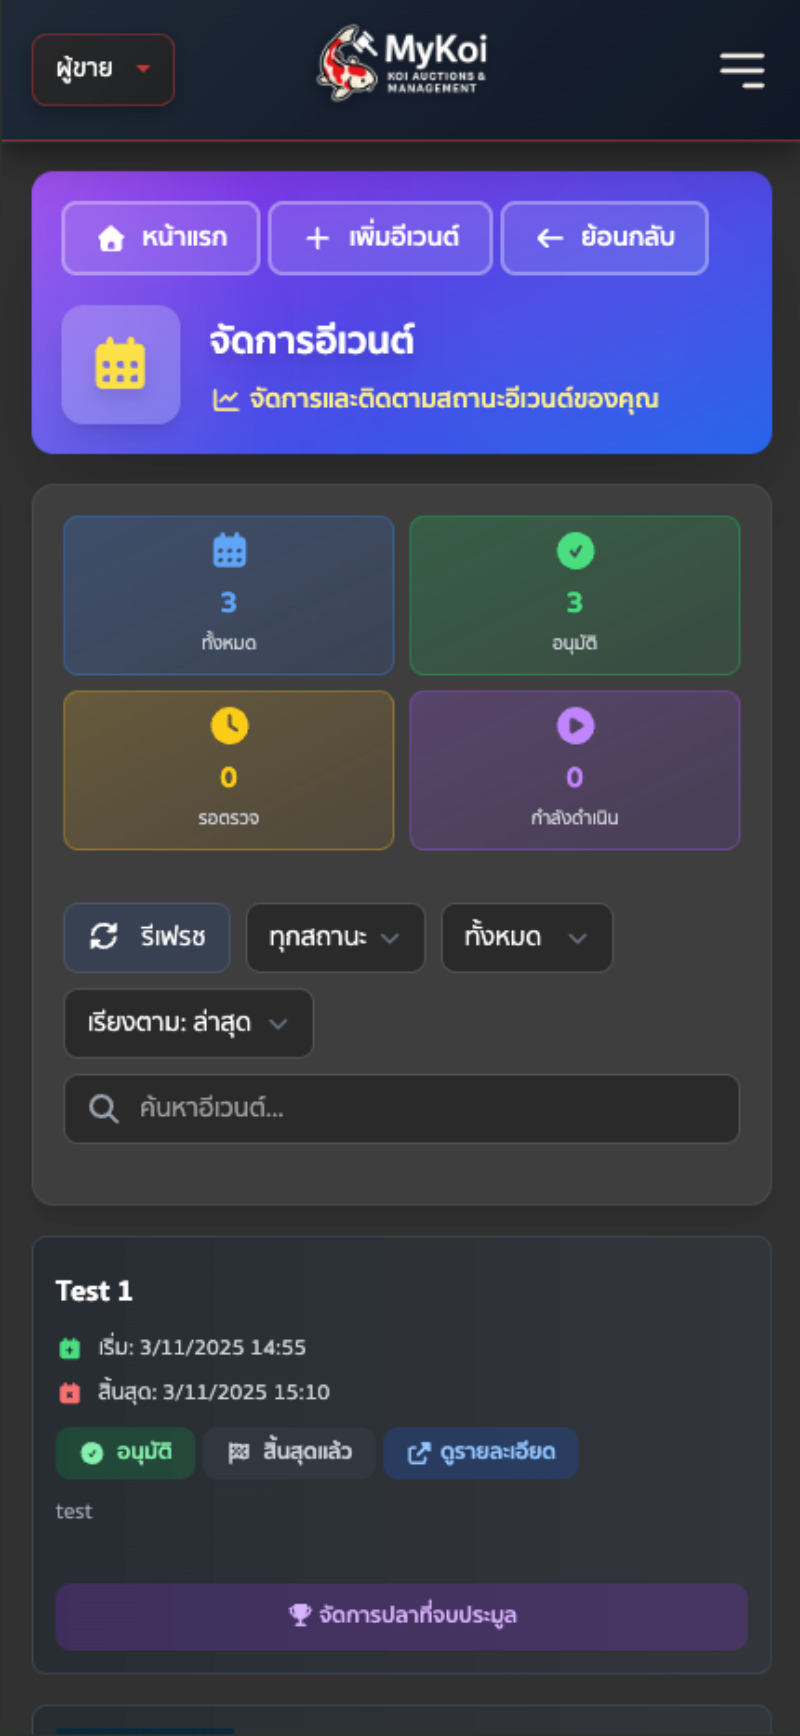The image size is (800, 1736).
Task: Open the ผู้ขาย role dropdown
Action: (x=103, y=70)
